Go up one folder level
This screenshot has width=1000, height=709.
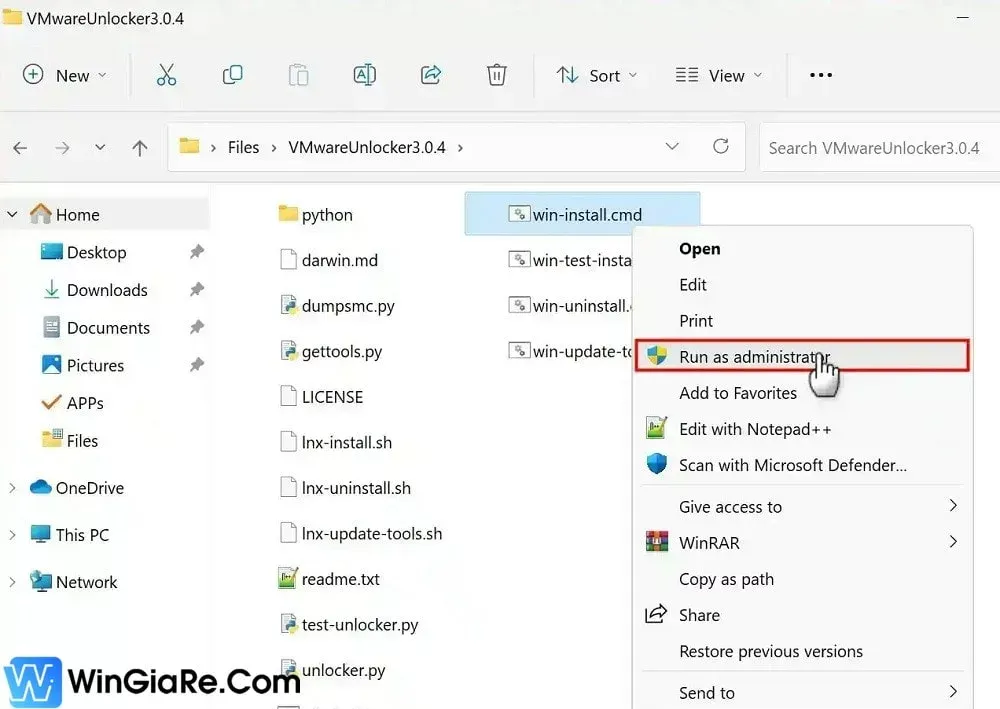pos(139,146)
